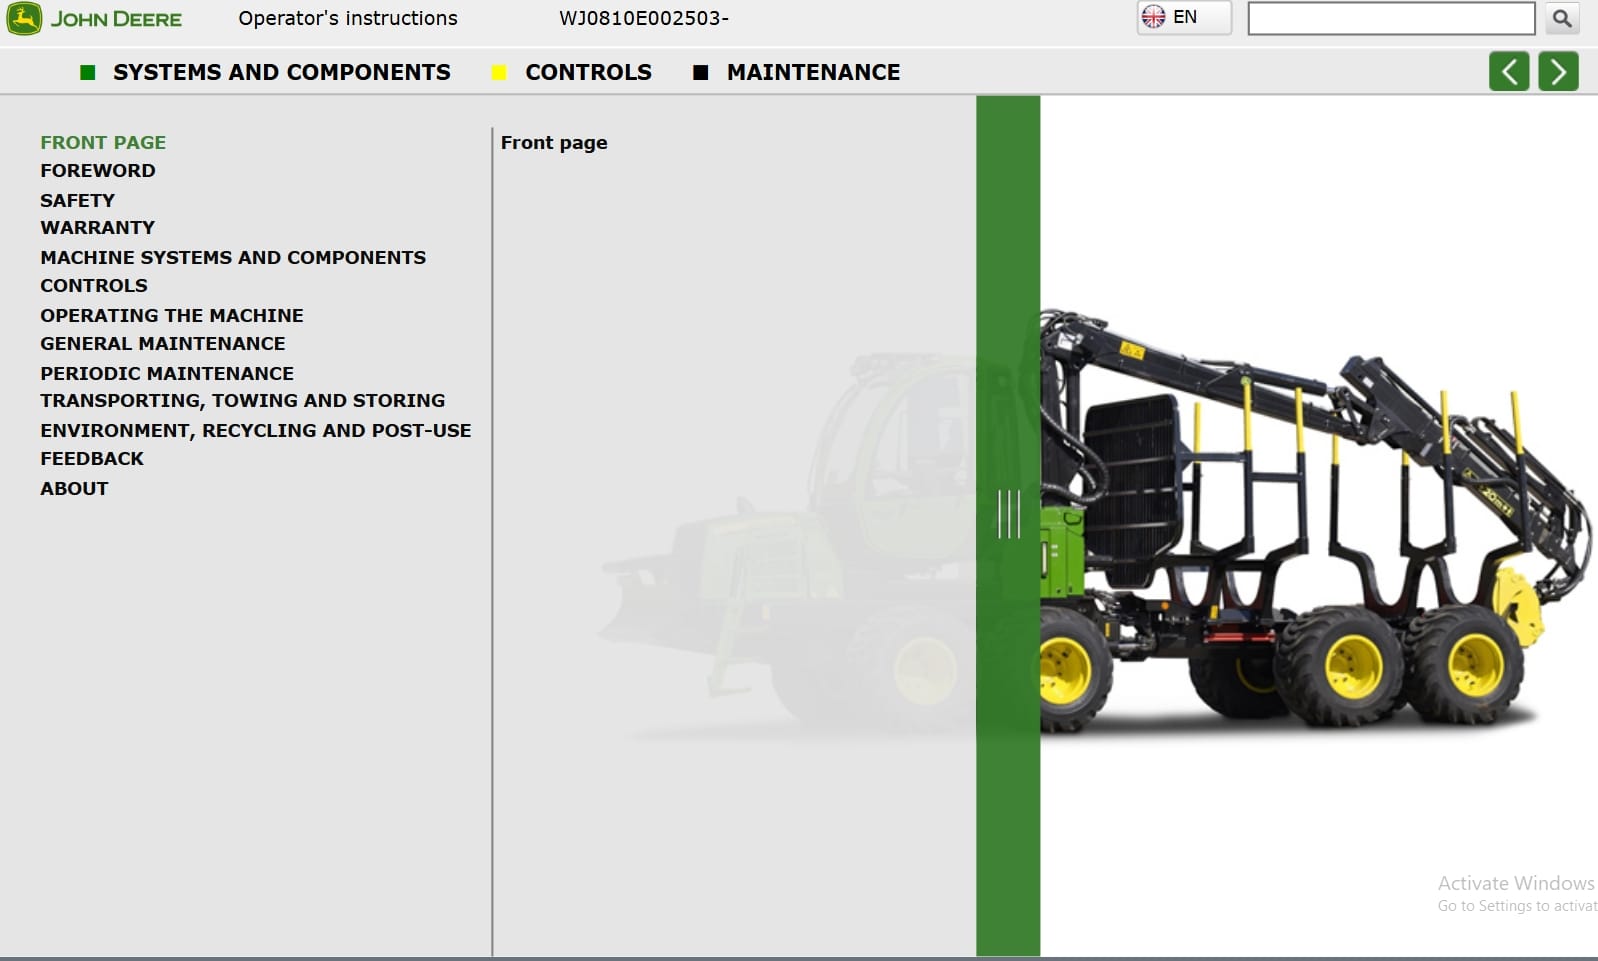
Task: Open the Controls section in contents
Action: pyautogui.click(x=94, y=286)
